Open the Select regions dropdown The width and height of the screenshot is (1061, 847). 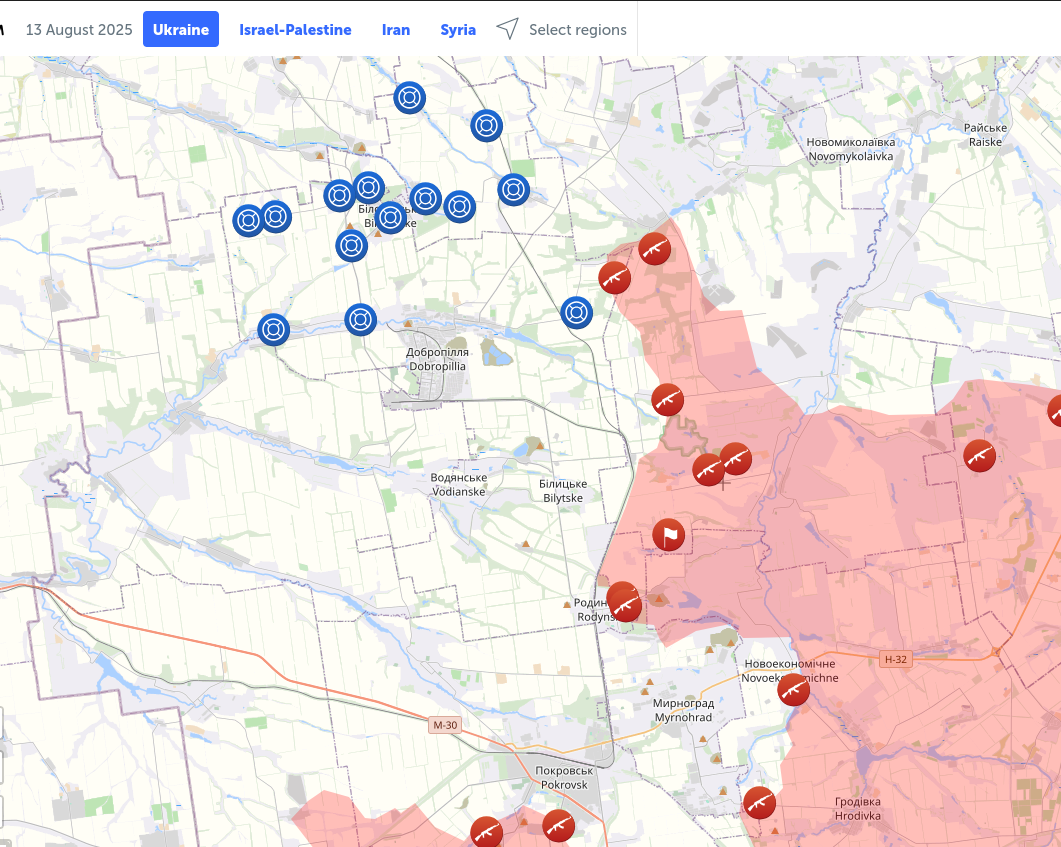pyautogui.click(x=577, y=30)
